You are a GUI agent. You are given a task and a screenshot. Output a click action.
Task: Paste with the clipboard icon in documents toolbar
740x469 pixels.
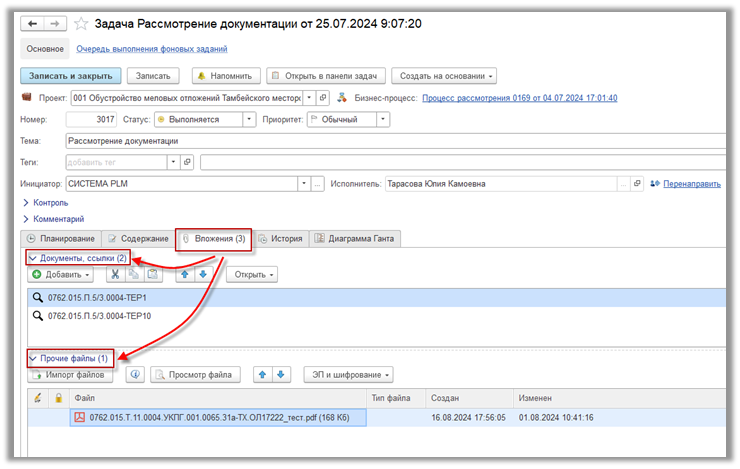pos(152,274)
